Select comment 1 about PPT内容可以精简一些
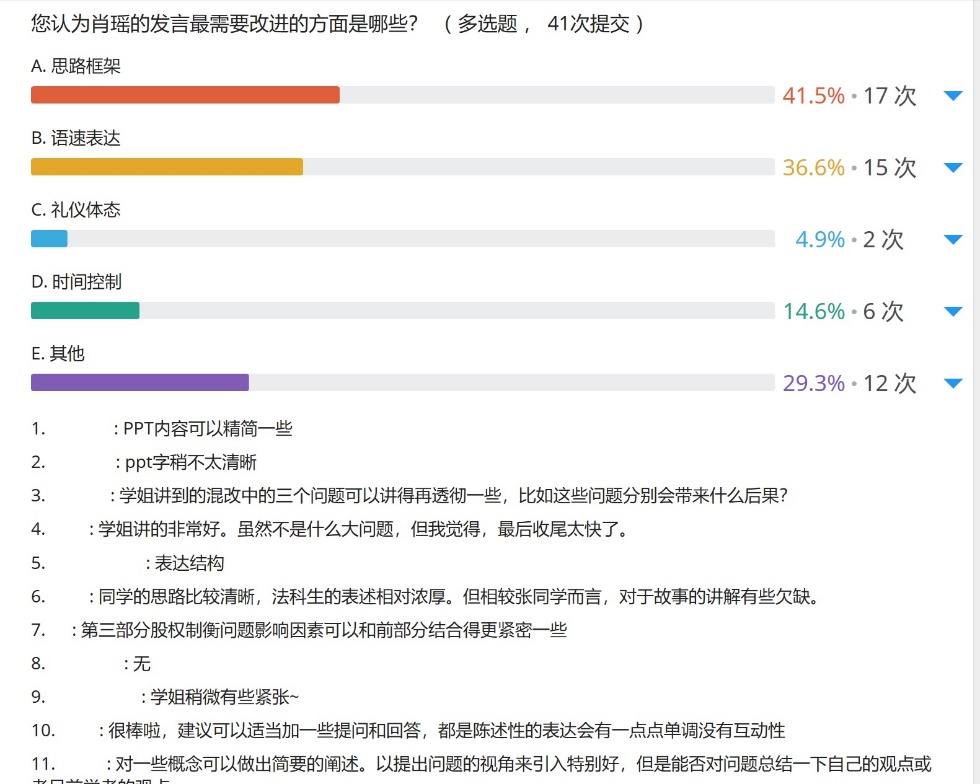 pos(207,429)
